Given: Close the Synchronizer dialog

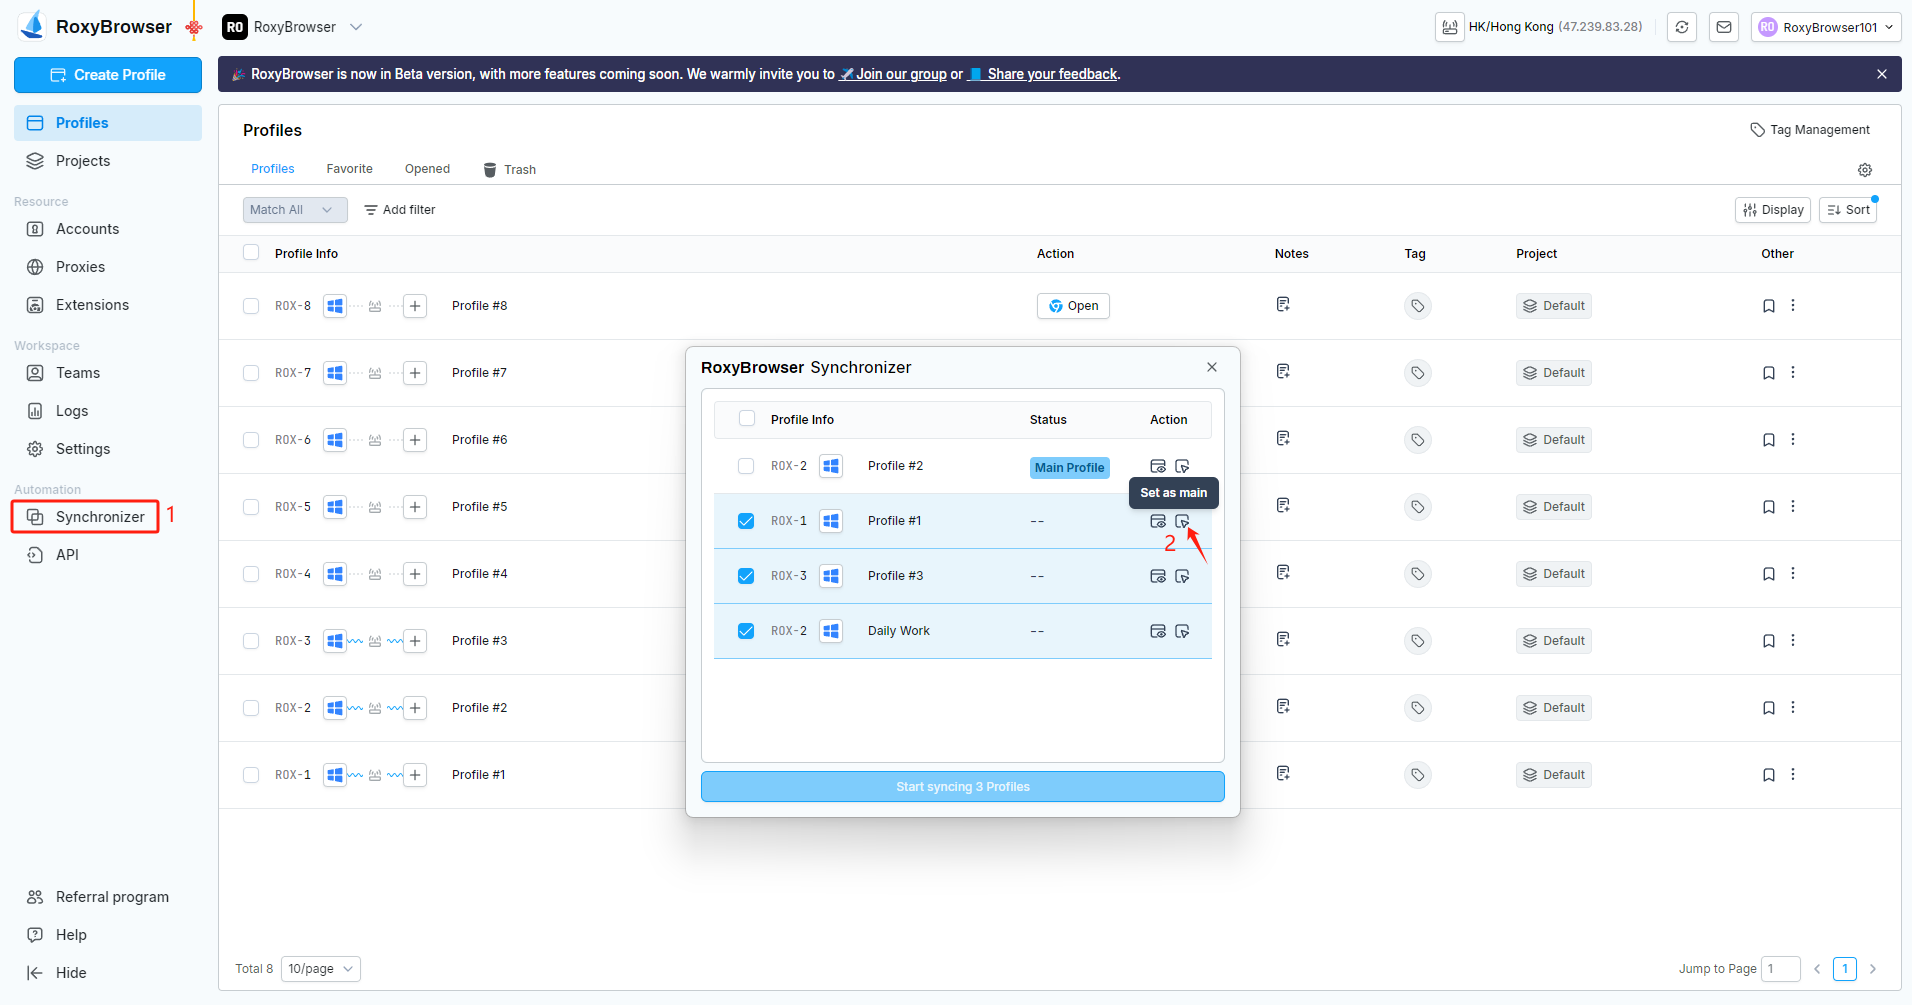Looking at the screenshot, I should click(x=1212, y=367).
